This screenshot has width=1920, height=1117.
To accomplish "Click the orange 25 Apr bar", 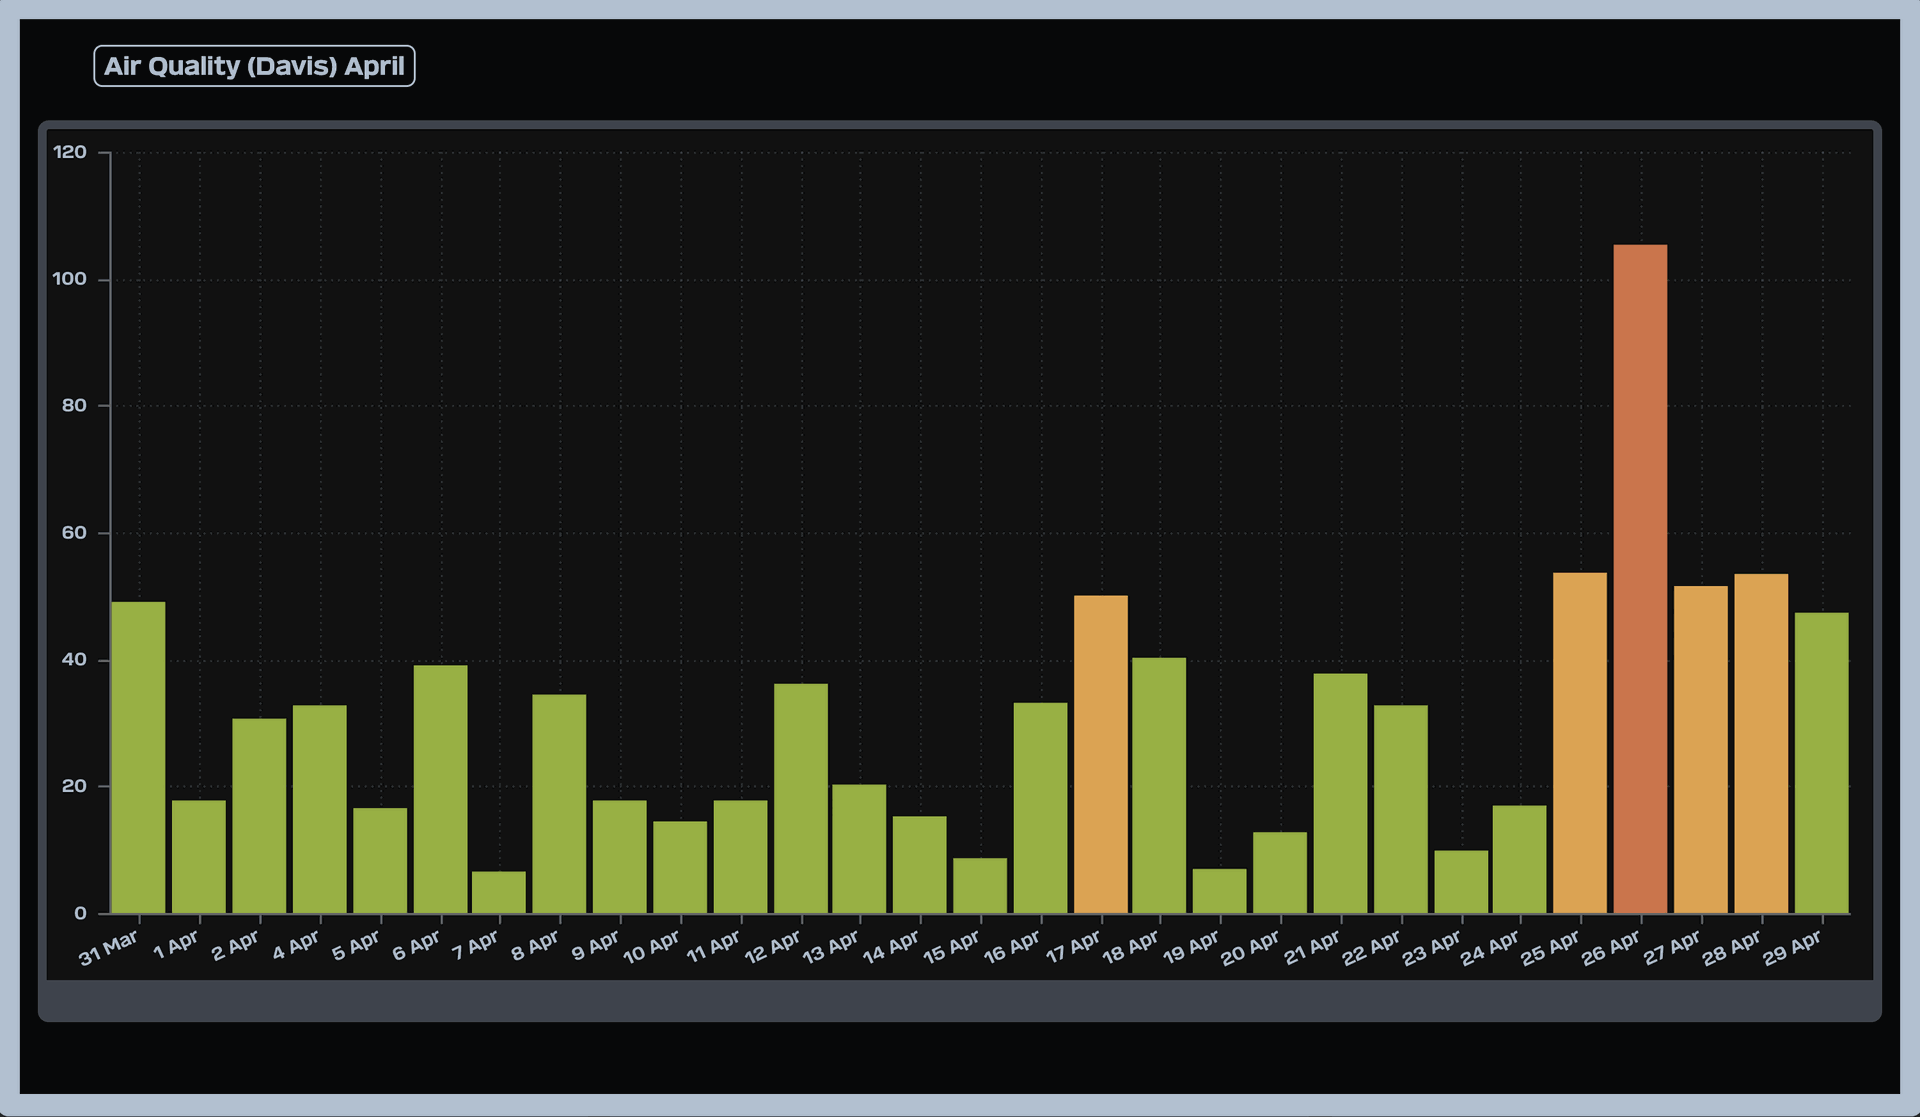I will (x=1580, y=743).
